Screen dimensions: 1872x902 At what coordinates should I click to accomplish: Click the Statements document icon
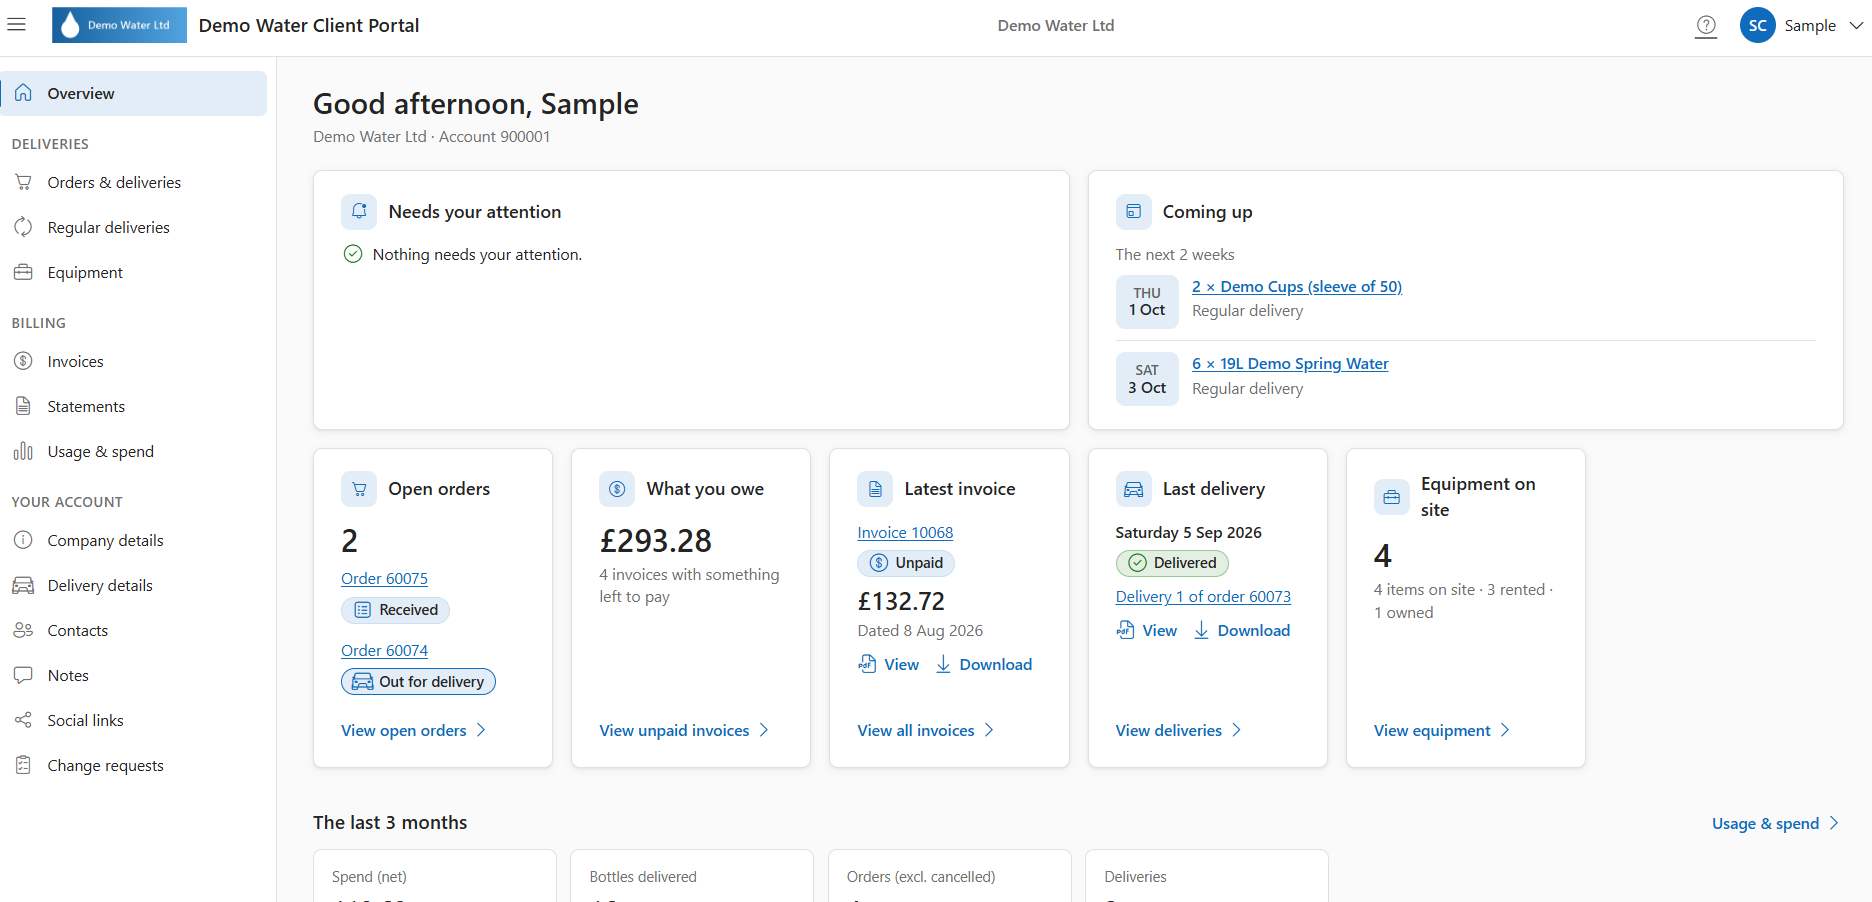click(x=23, y=406)
